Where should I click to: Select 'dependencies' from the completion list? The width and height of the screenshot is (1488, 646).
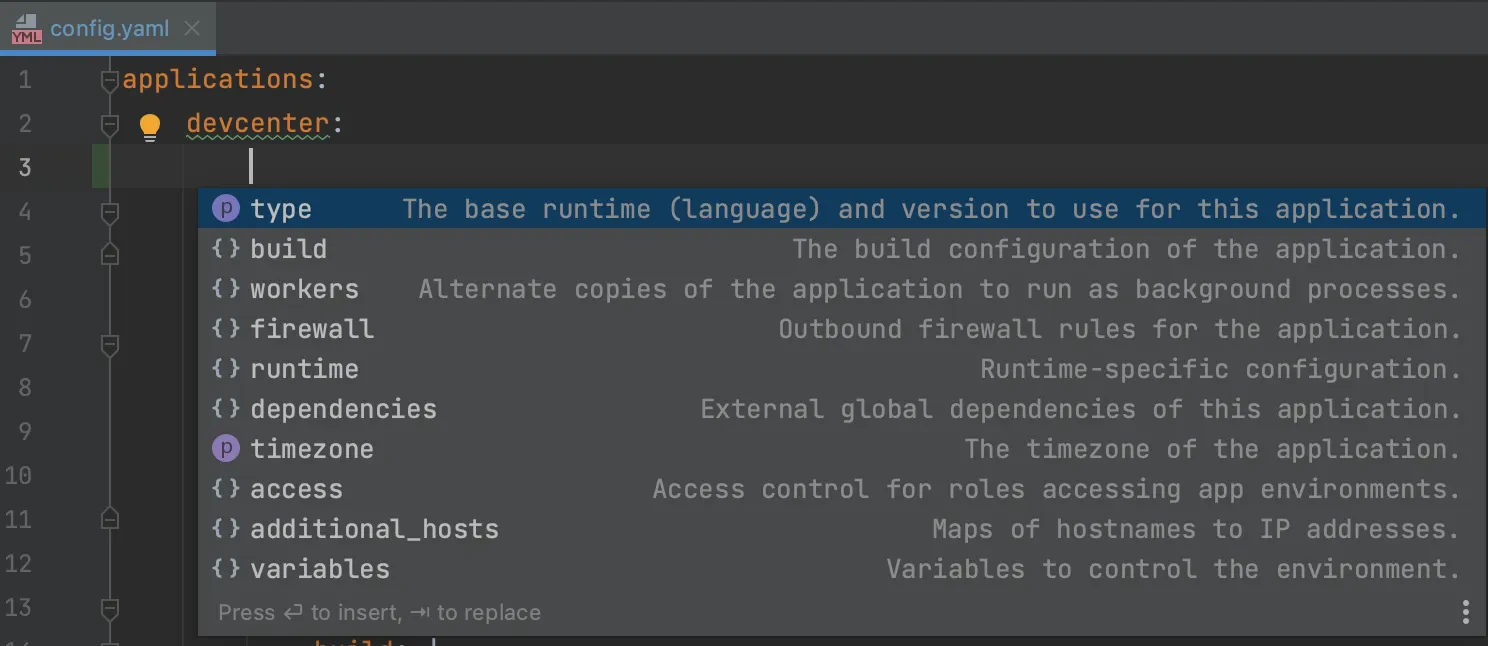(343, 408)
